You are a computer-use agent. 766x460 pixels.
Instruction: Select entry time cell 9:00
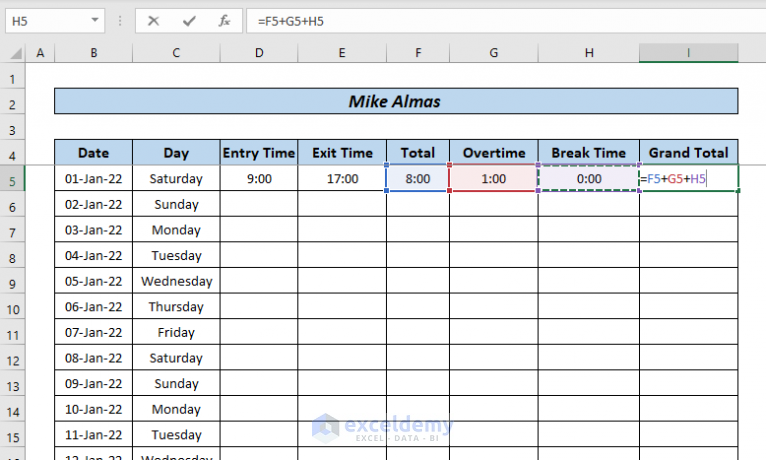click(259, 178)
